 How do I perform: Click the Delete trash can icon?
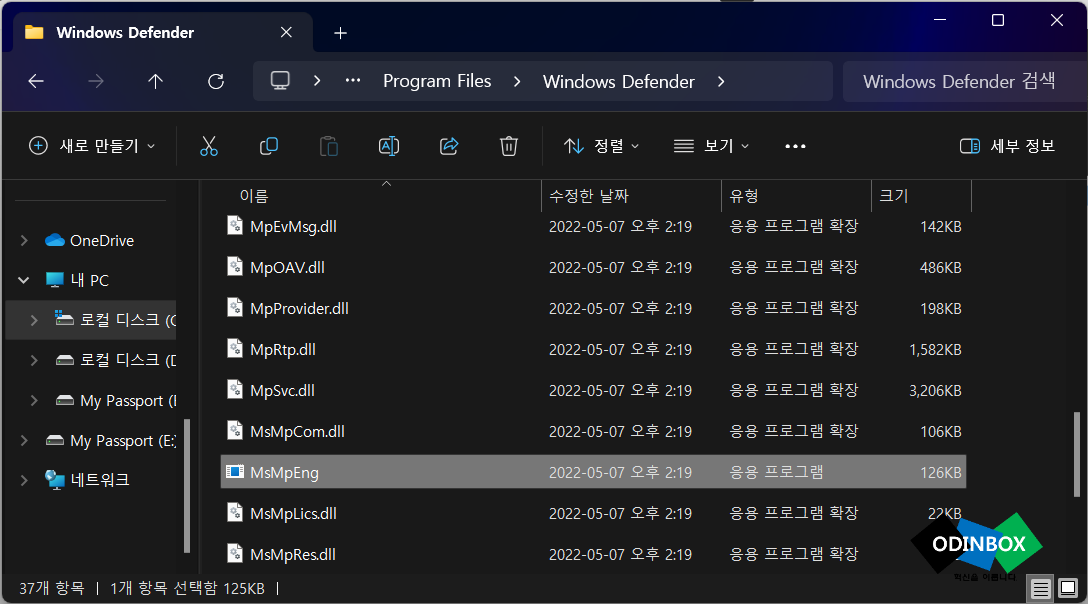[509, 146]
